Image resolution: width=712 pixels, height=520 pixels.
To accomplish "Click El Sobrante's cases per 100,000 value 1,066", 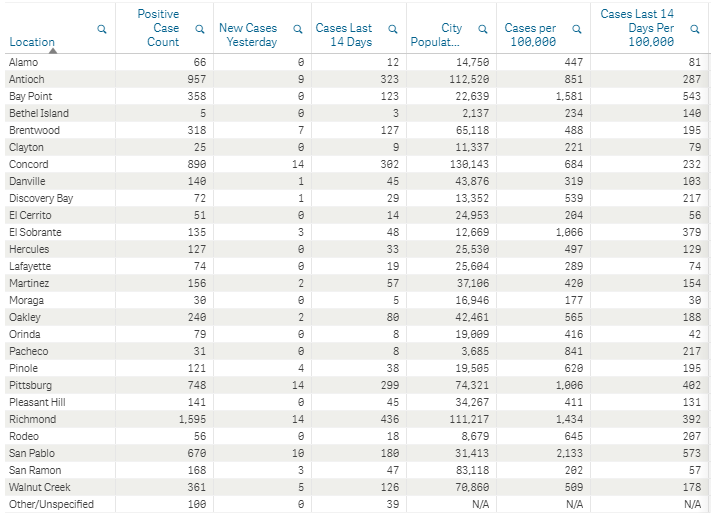I will click(569, 232).
